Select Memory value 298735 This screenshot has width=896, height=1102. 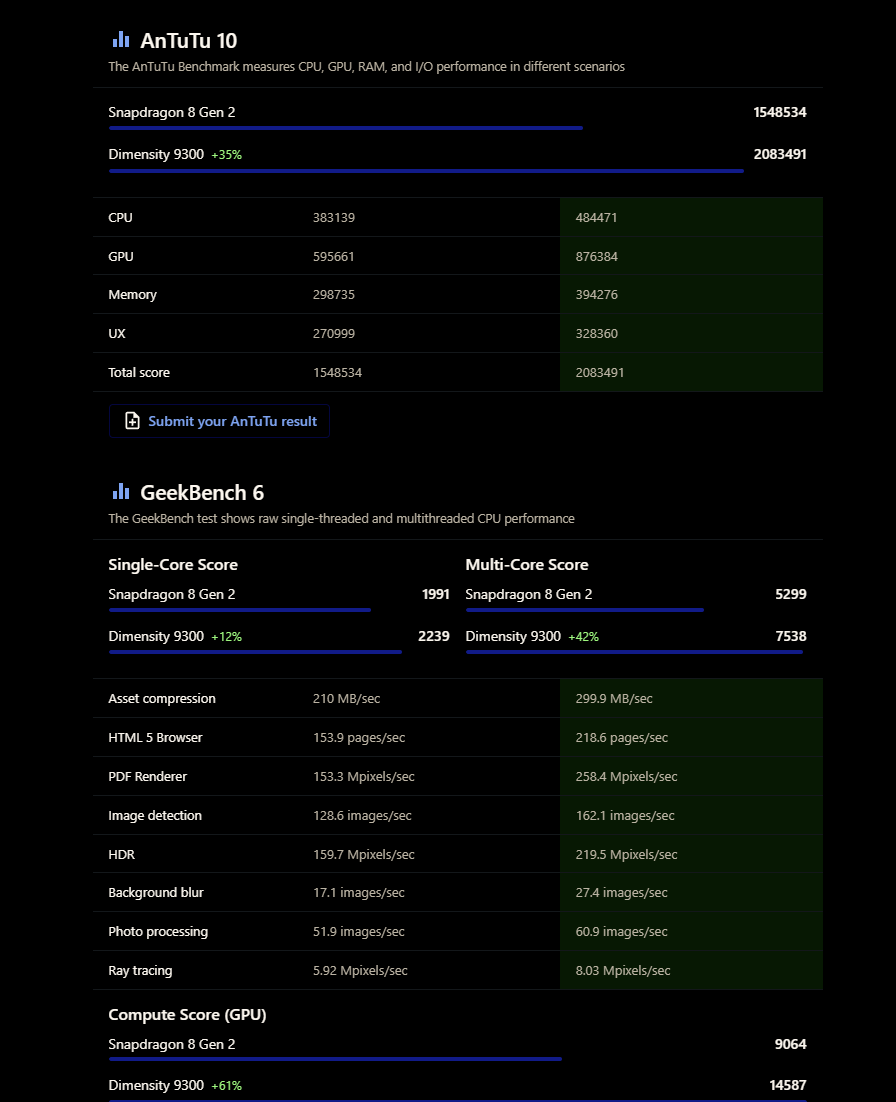[x=334, y=294]
